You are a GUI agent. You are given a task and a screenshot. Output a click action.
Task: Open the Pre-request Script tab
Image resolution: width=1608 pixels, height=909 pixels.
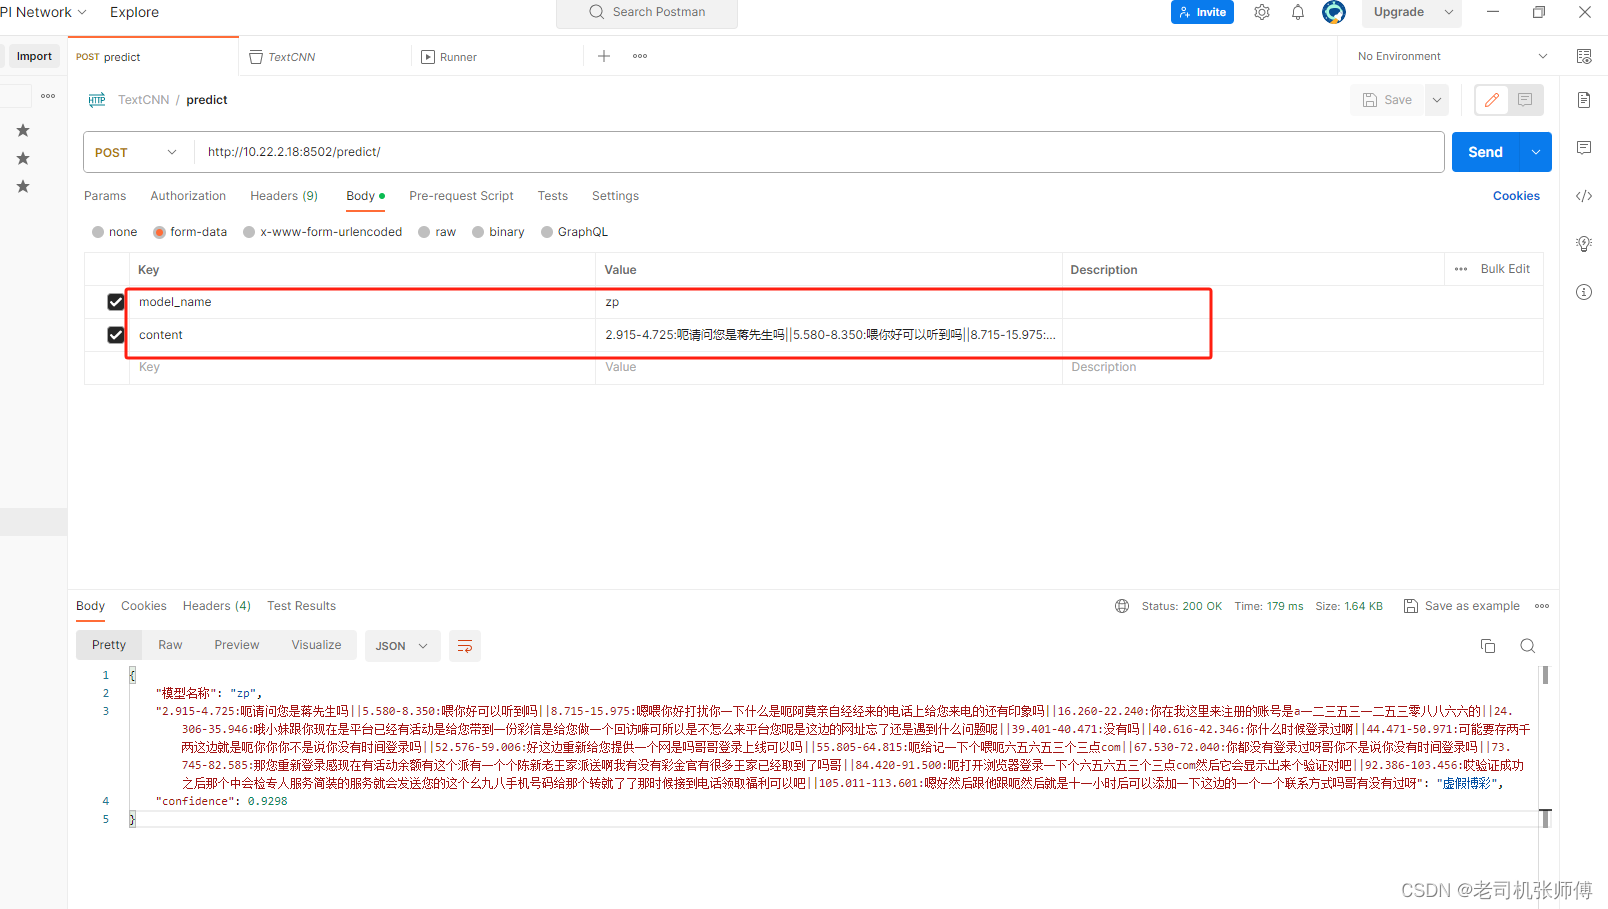[x=461, y=196]
